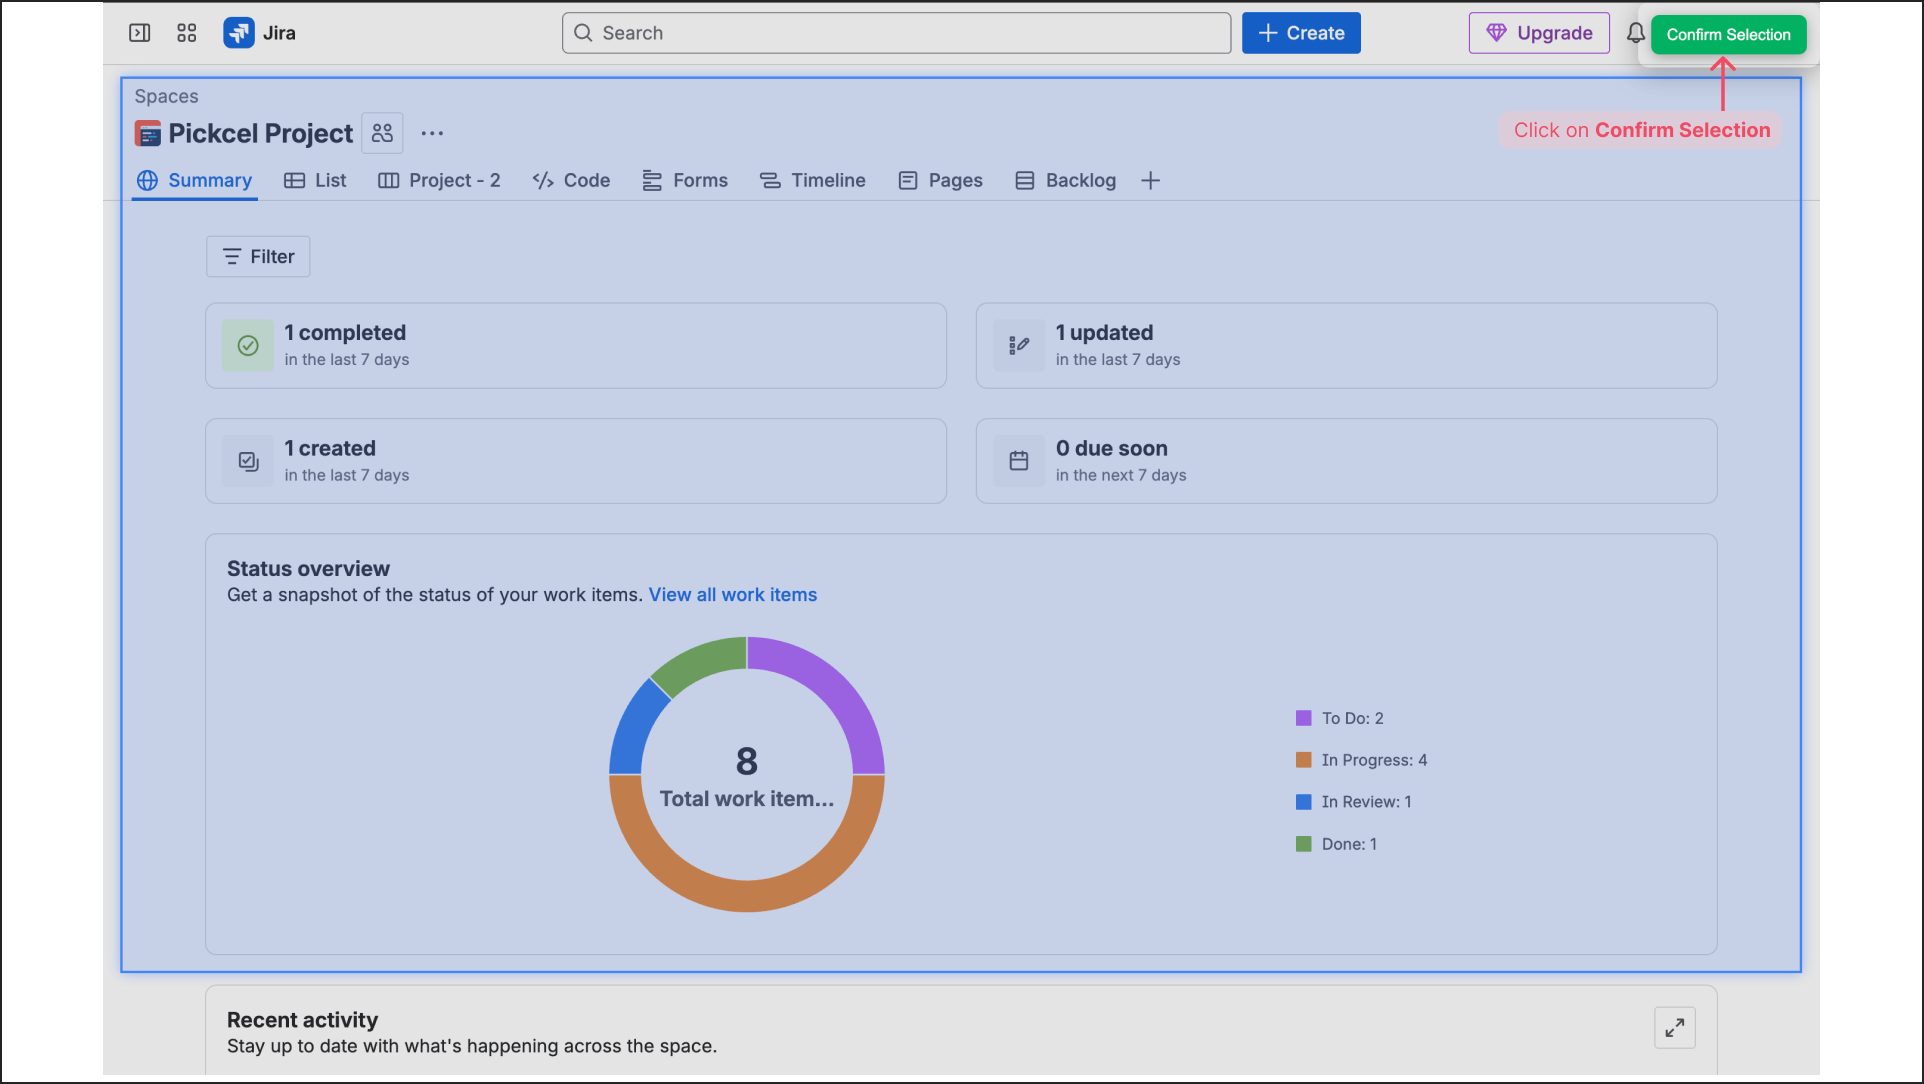Select the Forms tab

pyautogui.click(x=685, y=181)
